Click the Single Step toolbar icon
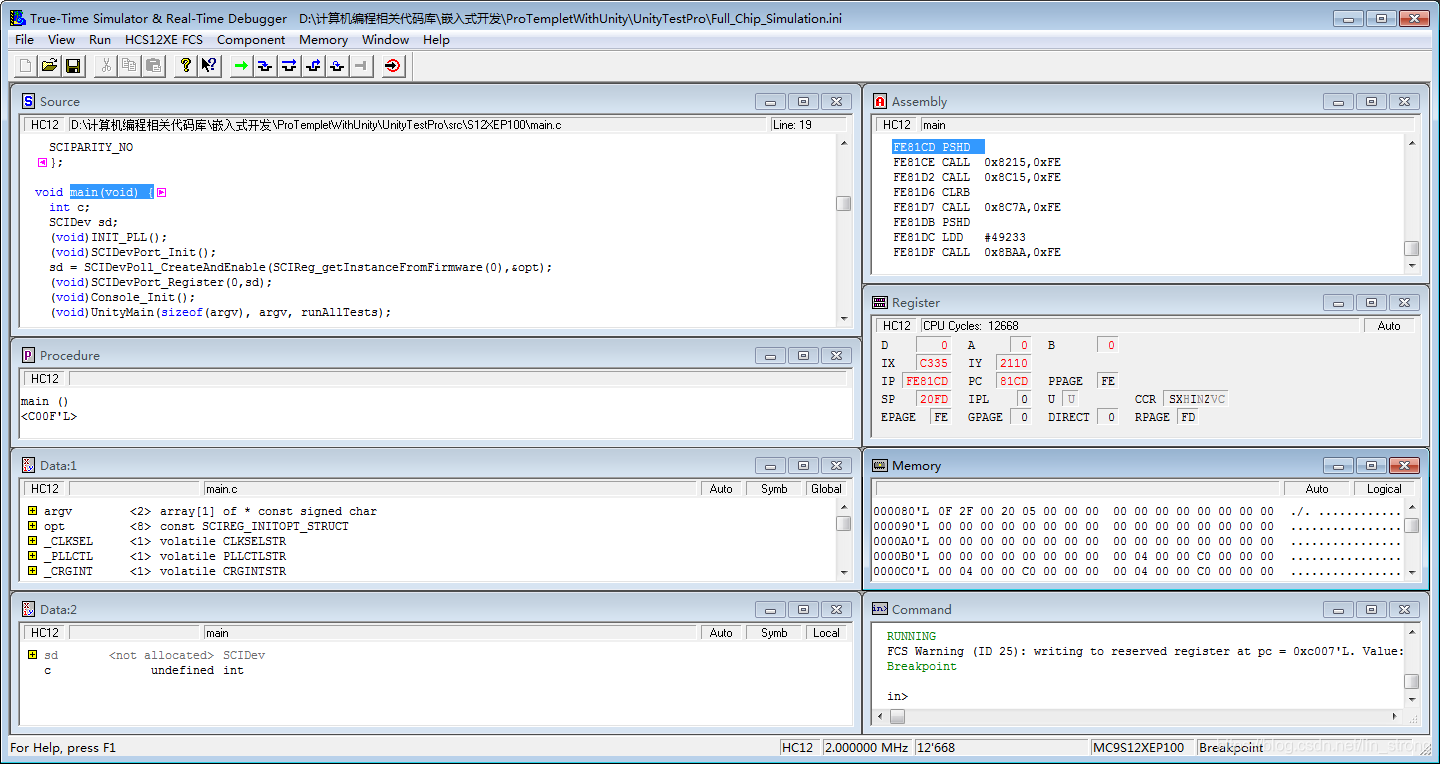1440x764 pixels. point(265,66)
